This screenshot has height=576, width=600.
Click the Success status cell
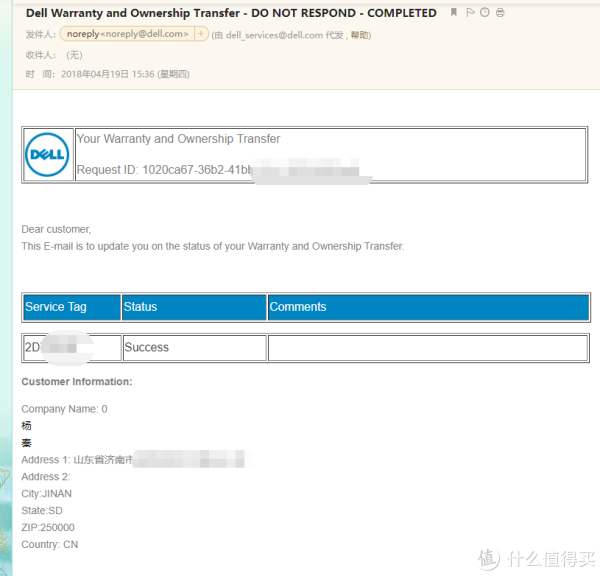194,348
